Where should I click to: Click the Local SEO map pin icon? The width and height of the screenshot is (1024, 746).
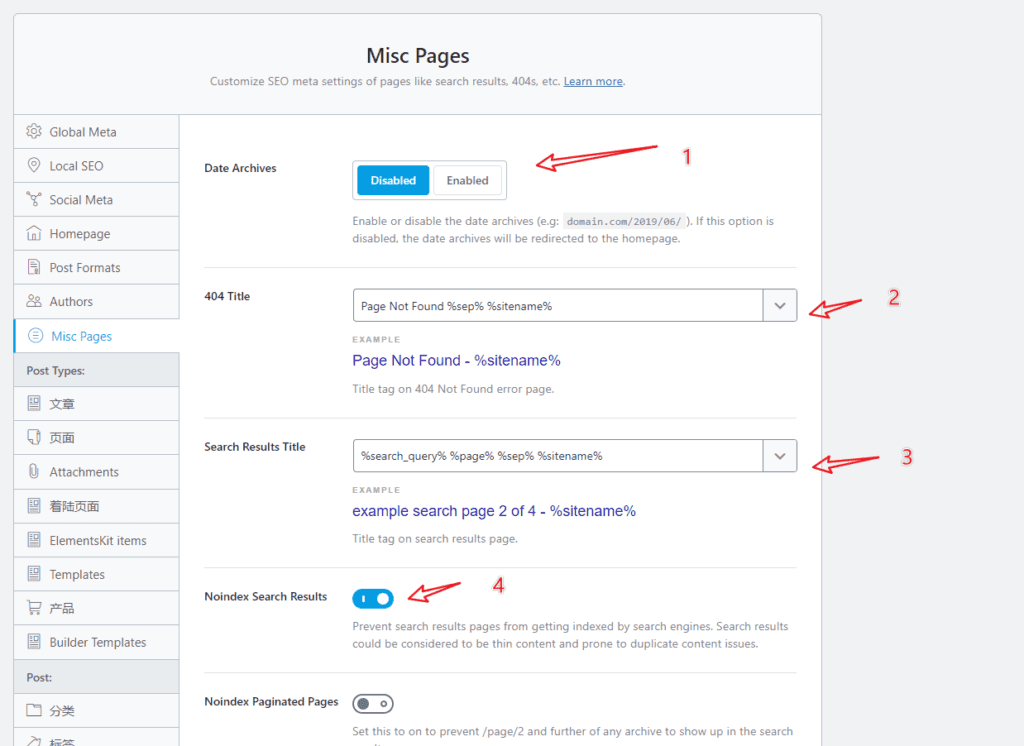click(34, 165)
